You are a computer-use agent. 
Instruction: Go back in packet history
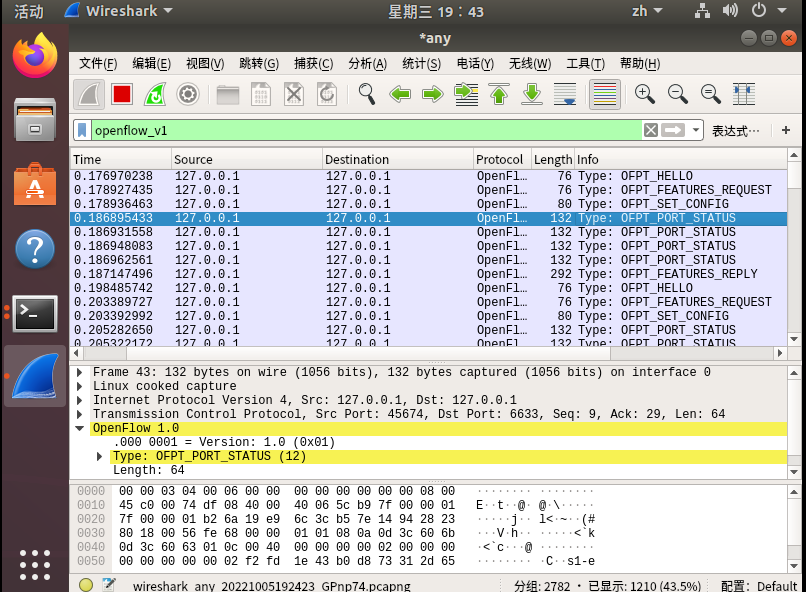point(400,95)
